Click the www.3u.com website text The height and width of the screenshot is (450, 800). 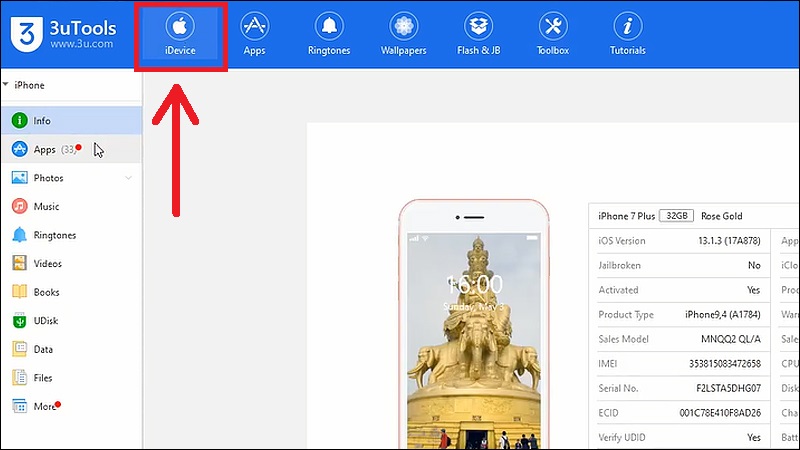pyautogui.click(x=82, y=44)
